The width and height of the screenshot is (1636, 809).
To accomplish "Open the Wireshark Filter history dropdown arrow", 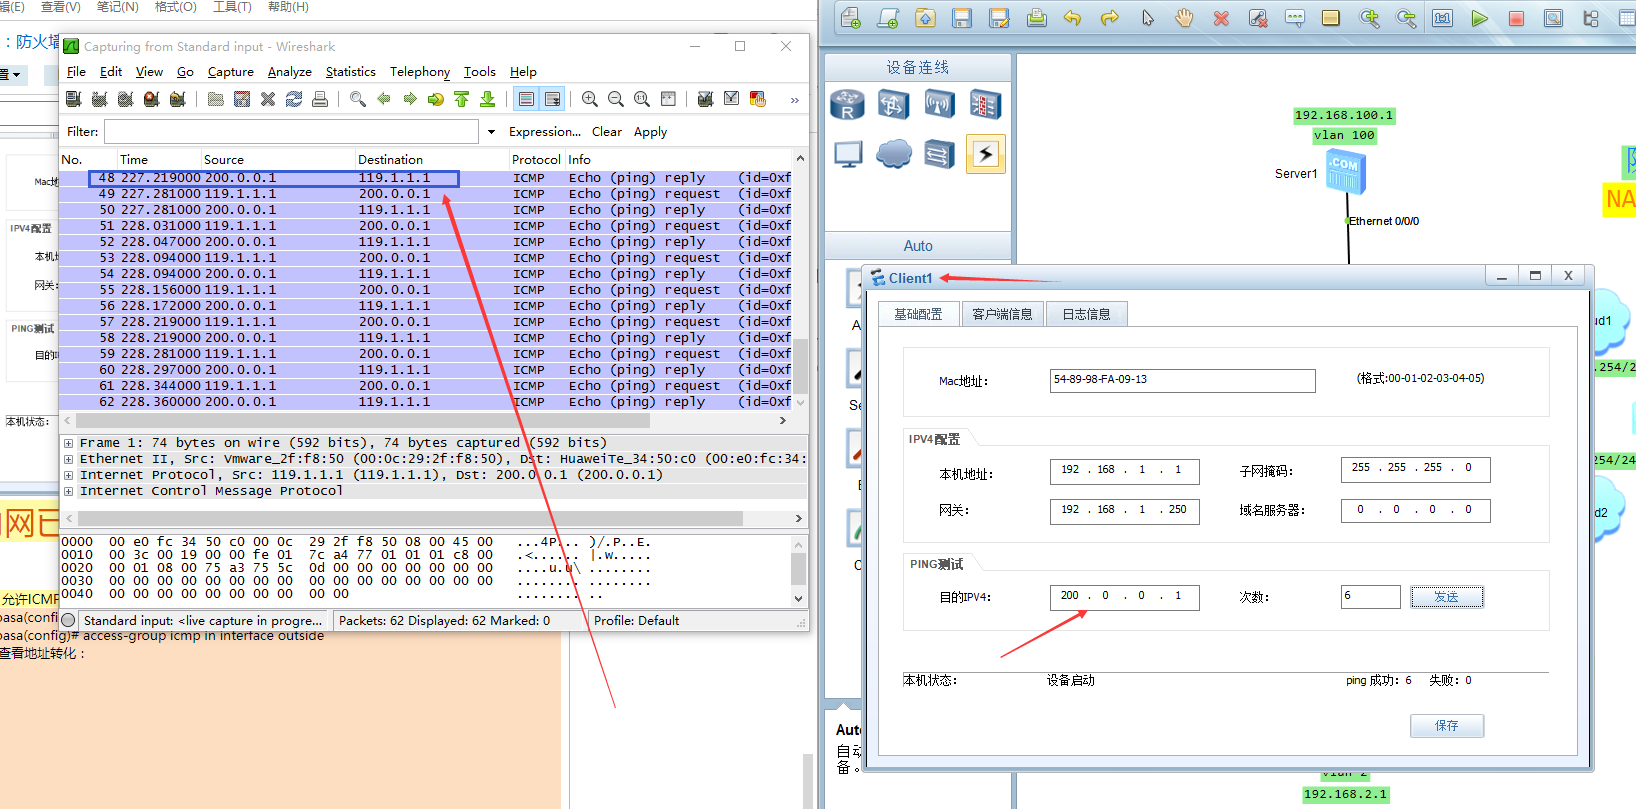I will coord(491,132).
